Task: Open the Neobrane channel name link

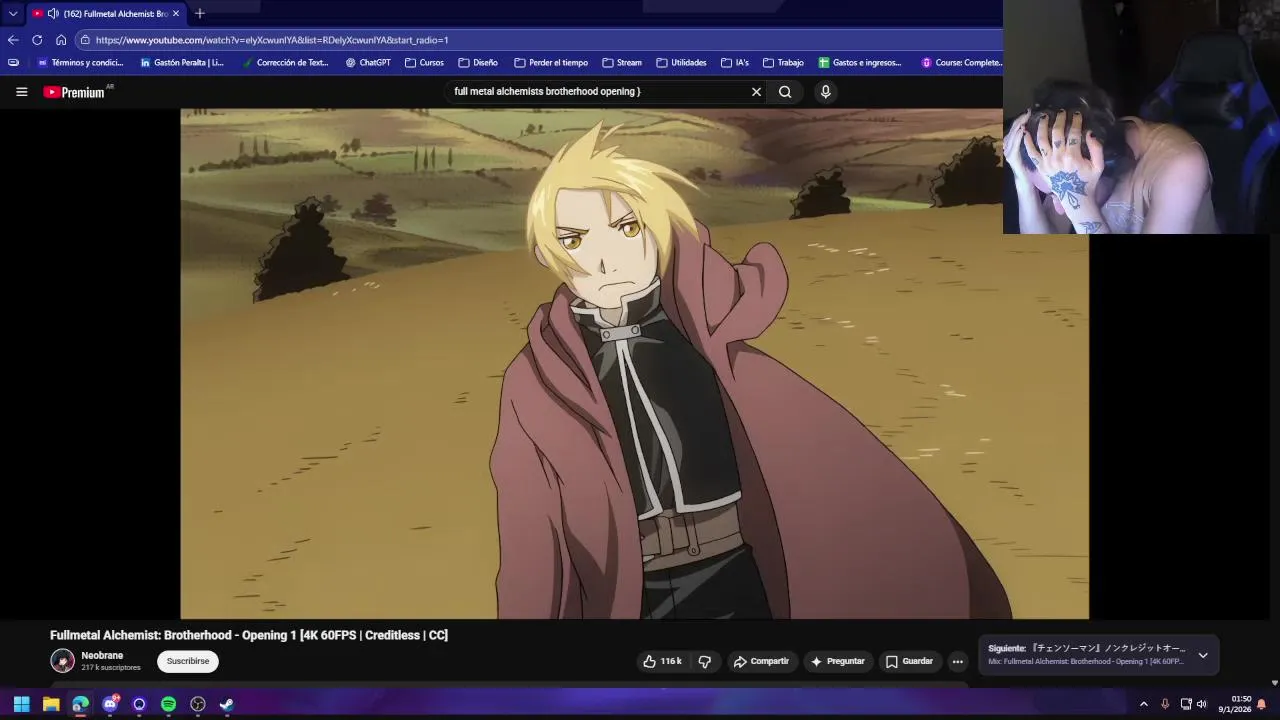Action: [102, 656]
